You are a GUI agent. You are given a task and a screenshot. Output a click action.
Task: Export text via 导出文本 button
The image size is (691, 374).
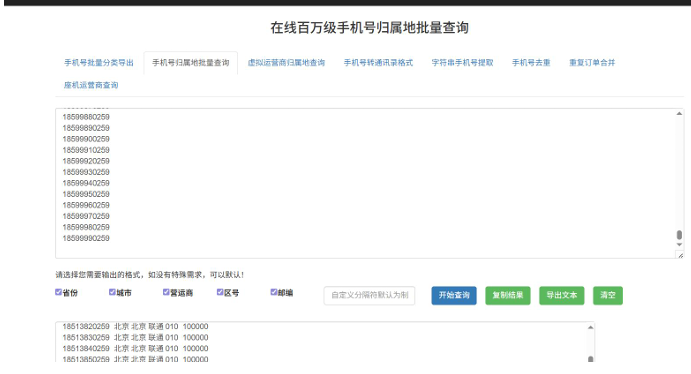coord(561,295)
